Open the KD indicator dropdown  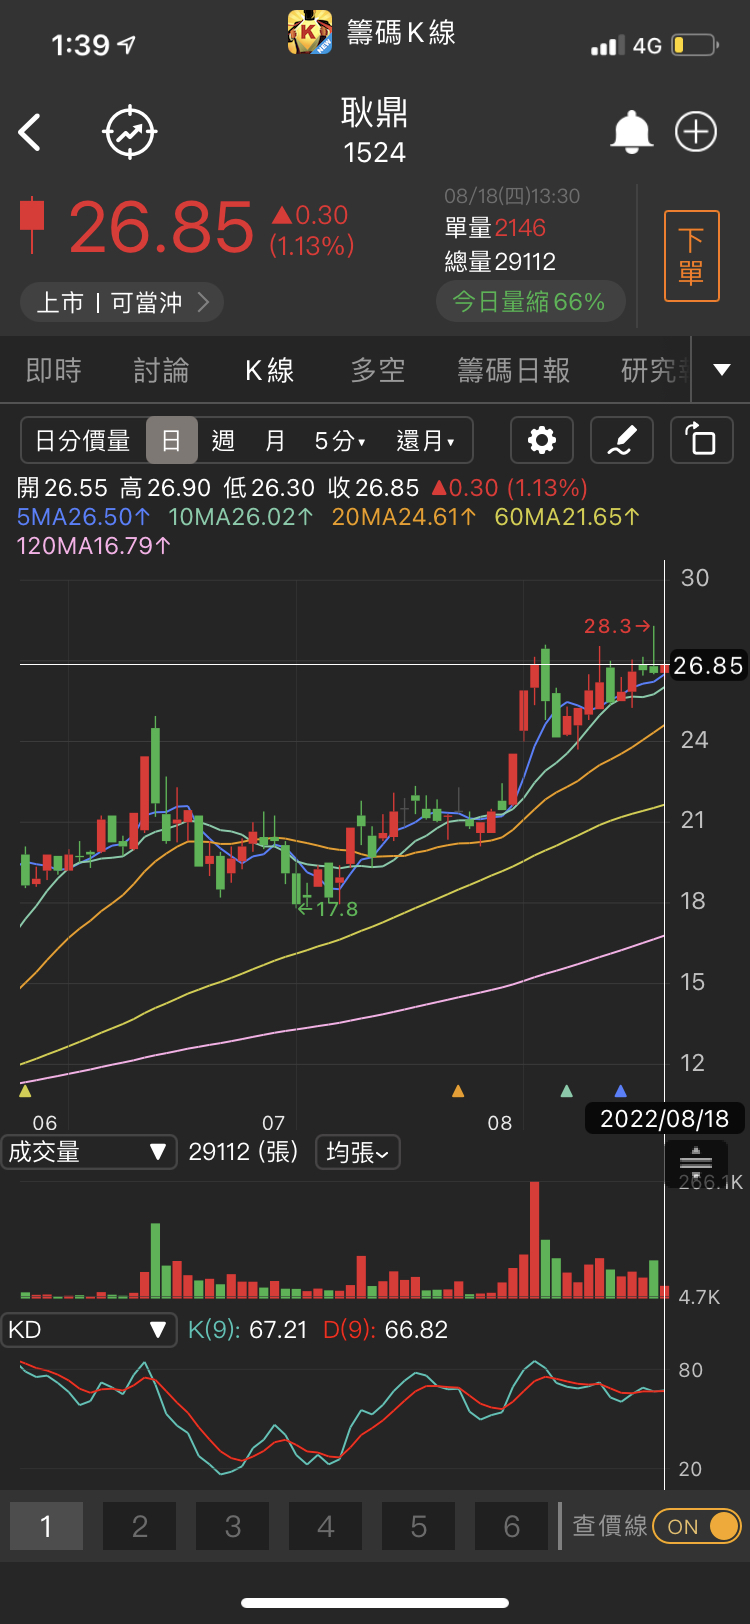(x=88, y=1330)
